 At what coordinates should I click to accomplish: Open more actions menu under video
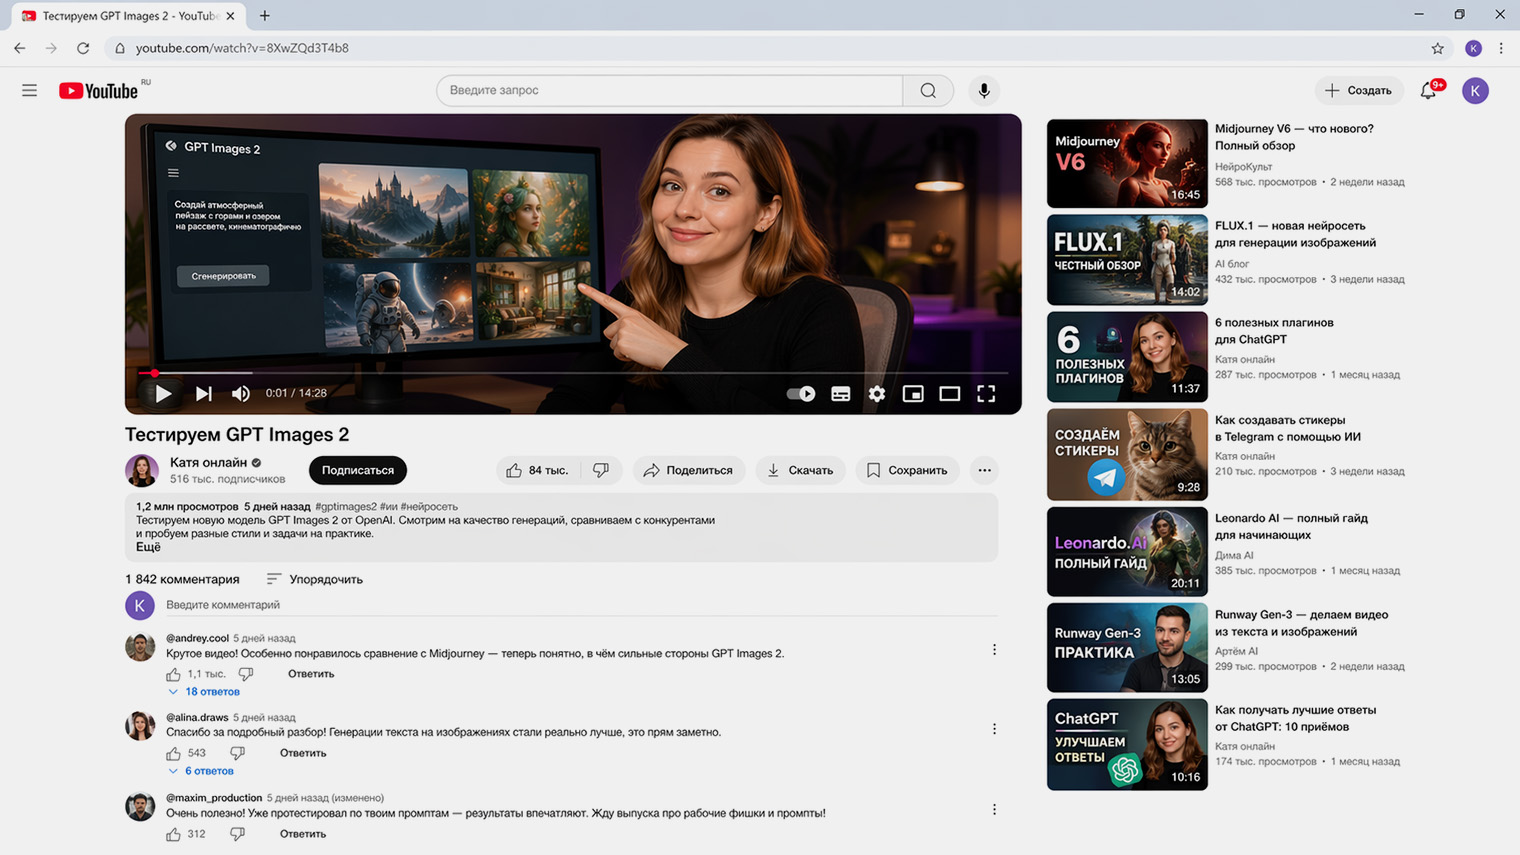[x=985, y=470]
